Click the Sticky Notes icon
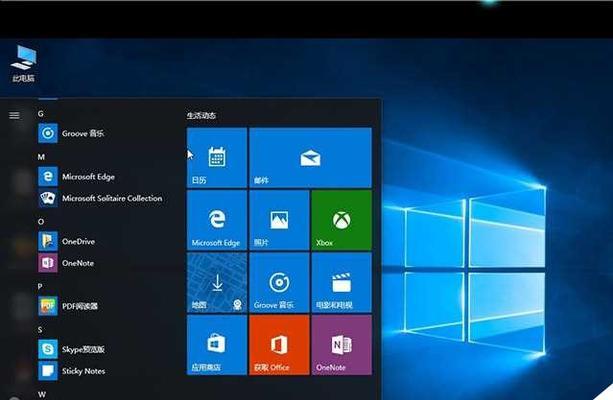 pyautogui.click(x=48, y=371)
